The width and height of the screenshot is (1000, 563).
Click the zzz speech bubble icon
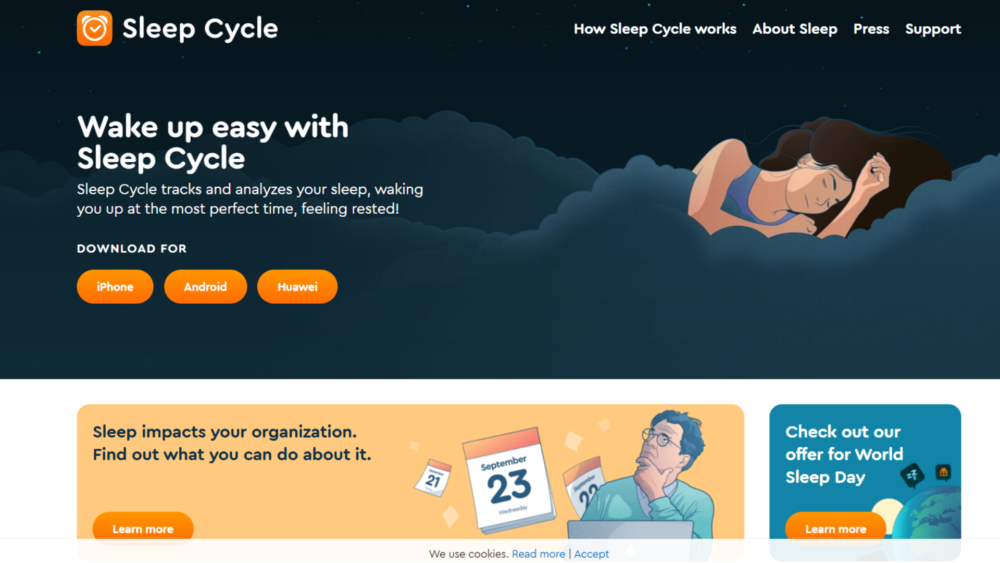pyautogui.click(x=913, y=474)
